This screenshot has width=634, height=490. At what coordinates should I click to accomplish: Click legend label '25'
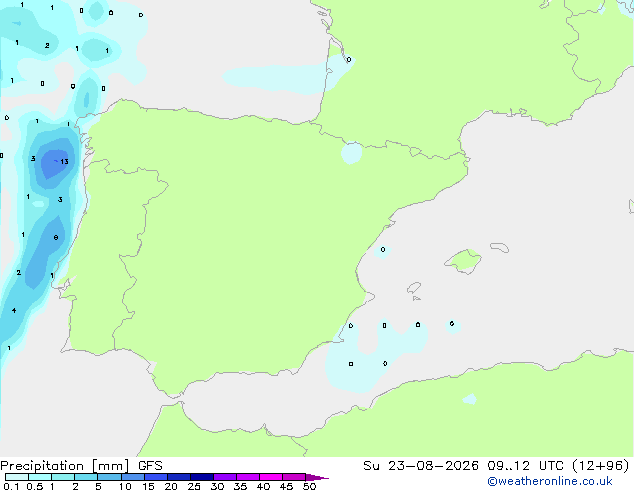coord(194,486)
